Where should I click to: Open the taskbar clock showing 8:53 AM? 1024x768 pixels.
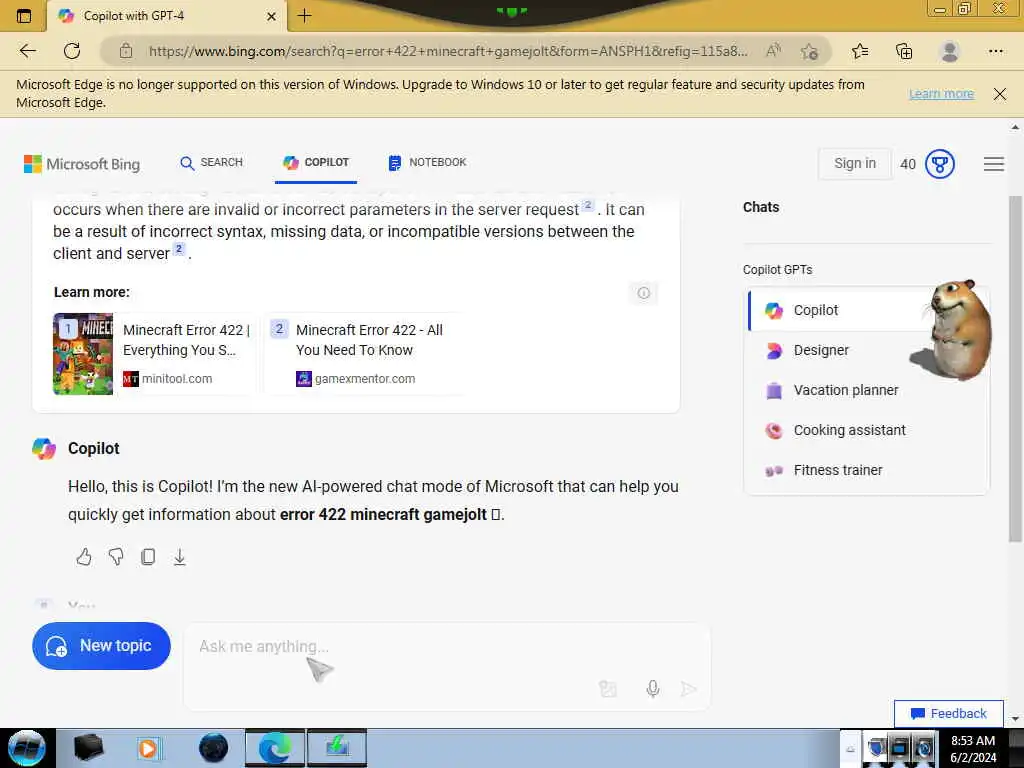(973, 749)
